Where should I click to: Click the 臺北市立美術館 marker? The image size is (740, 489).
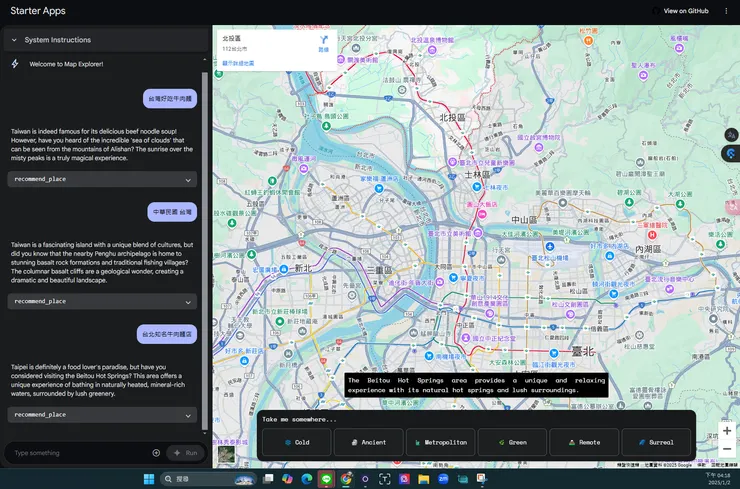478,233
